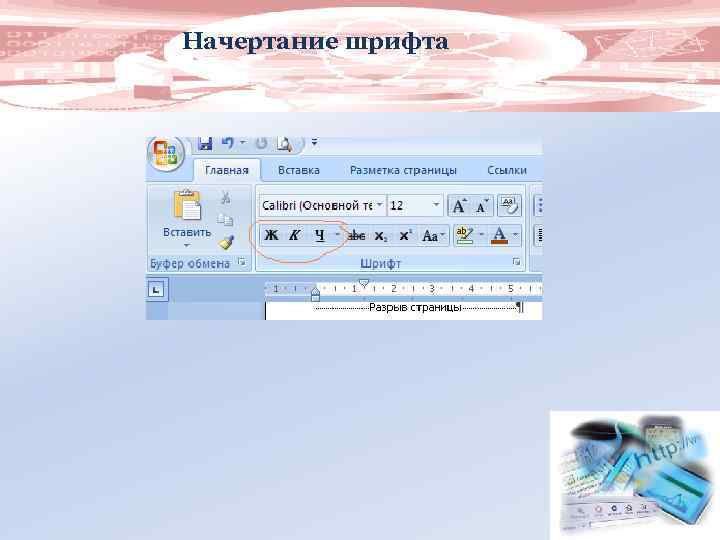This screenshot has width=720, height=540.
Task: Select the Format Painter brush icon
Action: click(x=226, y=242)
